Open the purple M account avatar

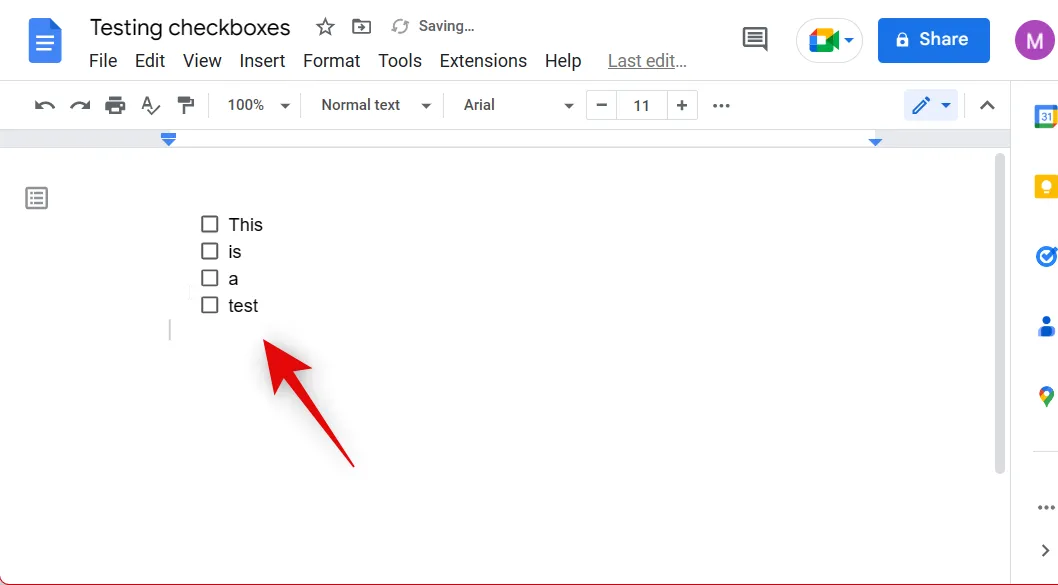click(x=1034, y=40)
